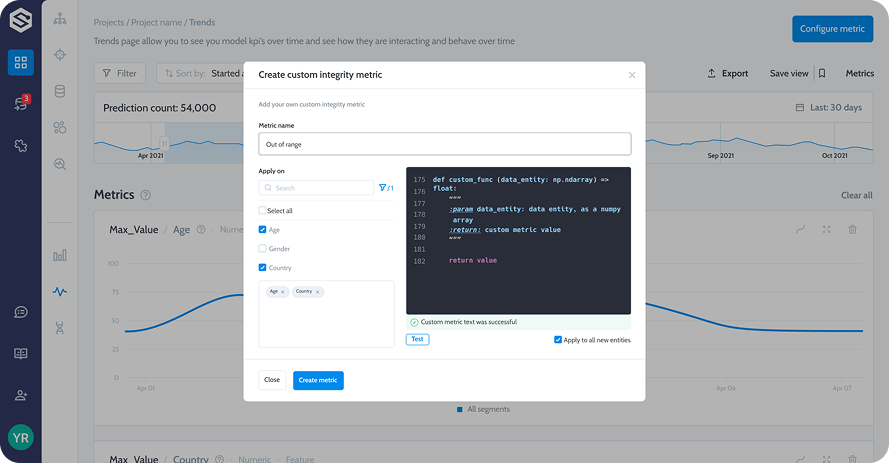
Task: Click the dashboard grid icon in sidebar
Action: [x=20, y=63]
